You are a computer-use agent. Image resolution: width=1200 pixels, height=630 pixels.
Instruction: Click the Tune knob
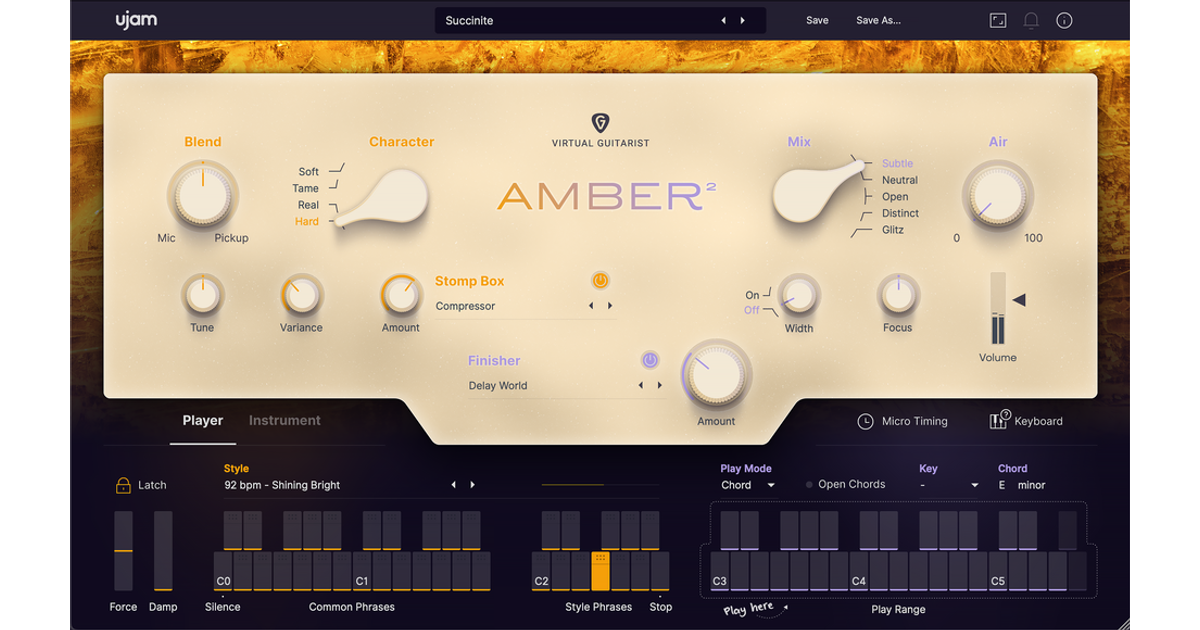tap(202, 295)
